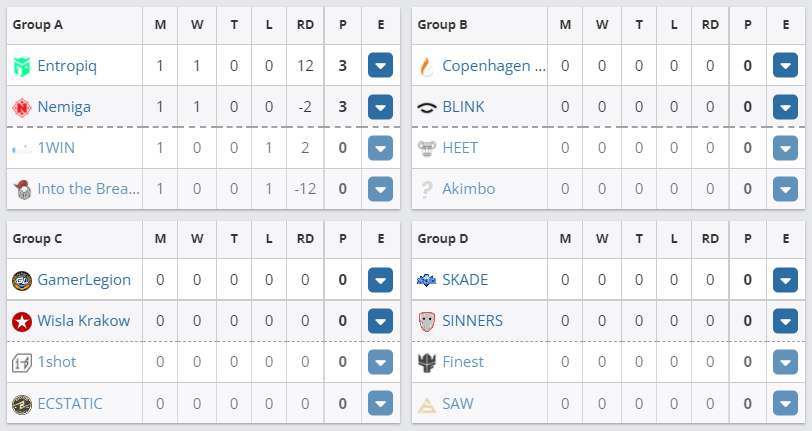Click the Into the Breach logo
This screenshot has height=431, width=812.
point(22,188)
